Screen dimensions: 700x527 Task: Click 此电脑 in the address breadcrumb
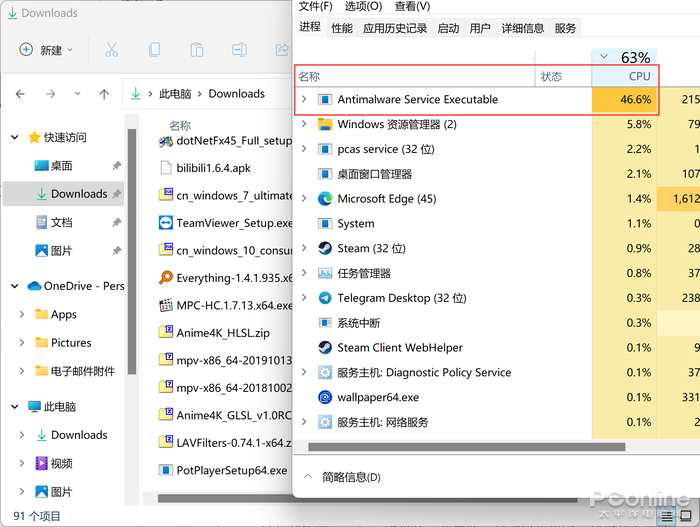click(x=175, y=94)
